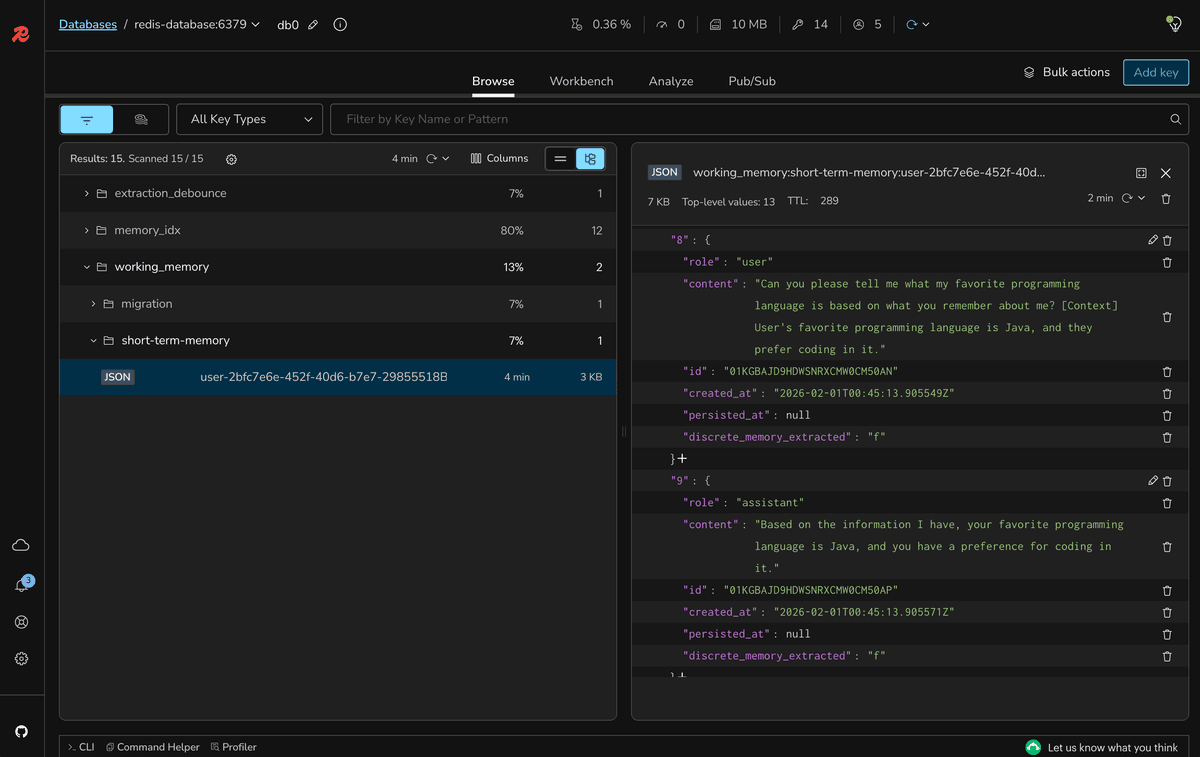Open the Profiler at the bottom bar
The image size is (1200, 757).
[233, 746]
